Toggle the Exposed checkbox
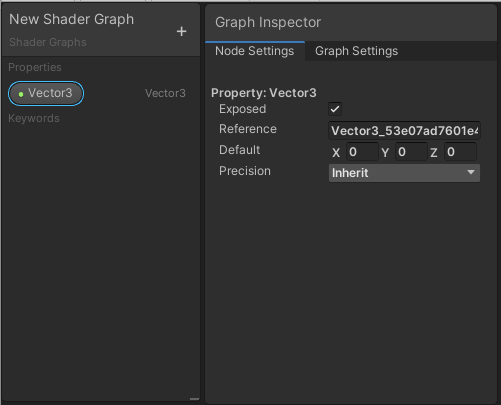The width and height of the screenshot is (501, 405). coord(335,109)
